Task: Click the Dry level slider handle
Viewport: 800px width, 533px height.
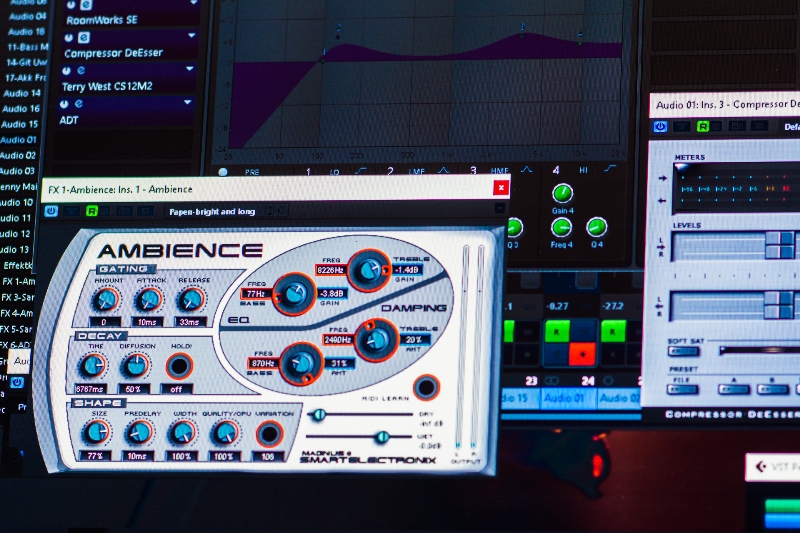Action: coord(319,415)
